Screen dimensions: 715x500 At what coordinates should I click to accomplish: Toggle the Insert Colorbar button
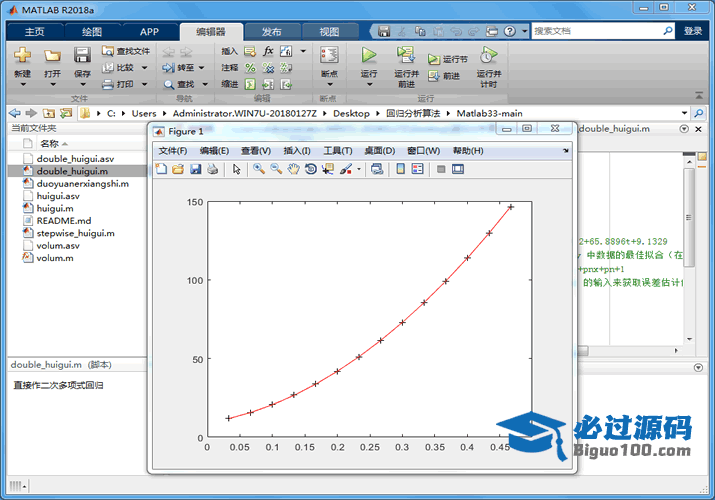401,169
